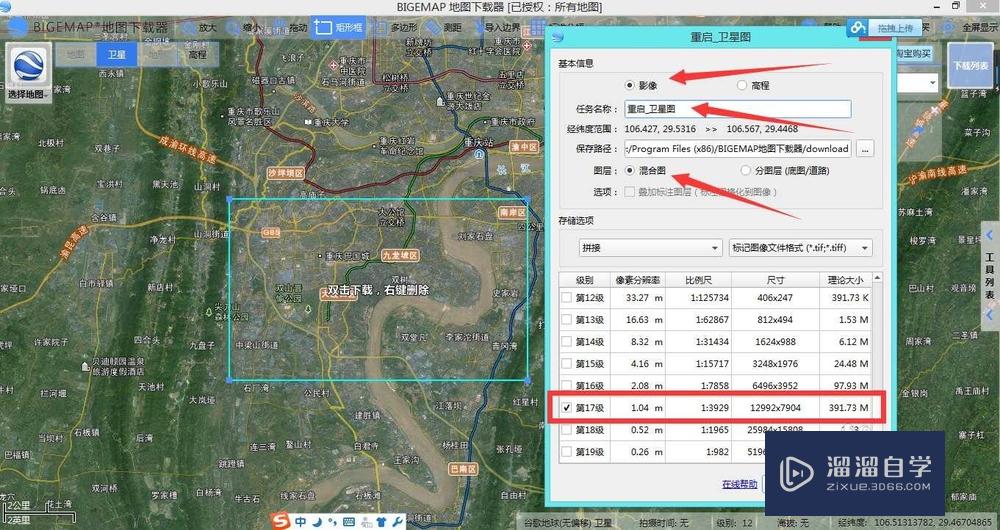Viewport: 1000px width, 530px height.
Task: Click the 级别 column header
Action: pyautogui.click(x=585, y=279)
